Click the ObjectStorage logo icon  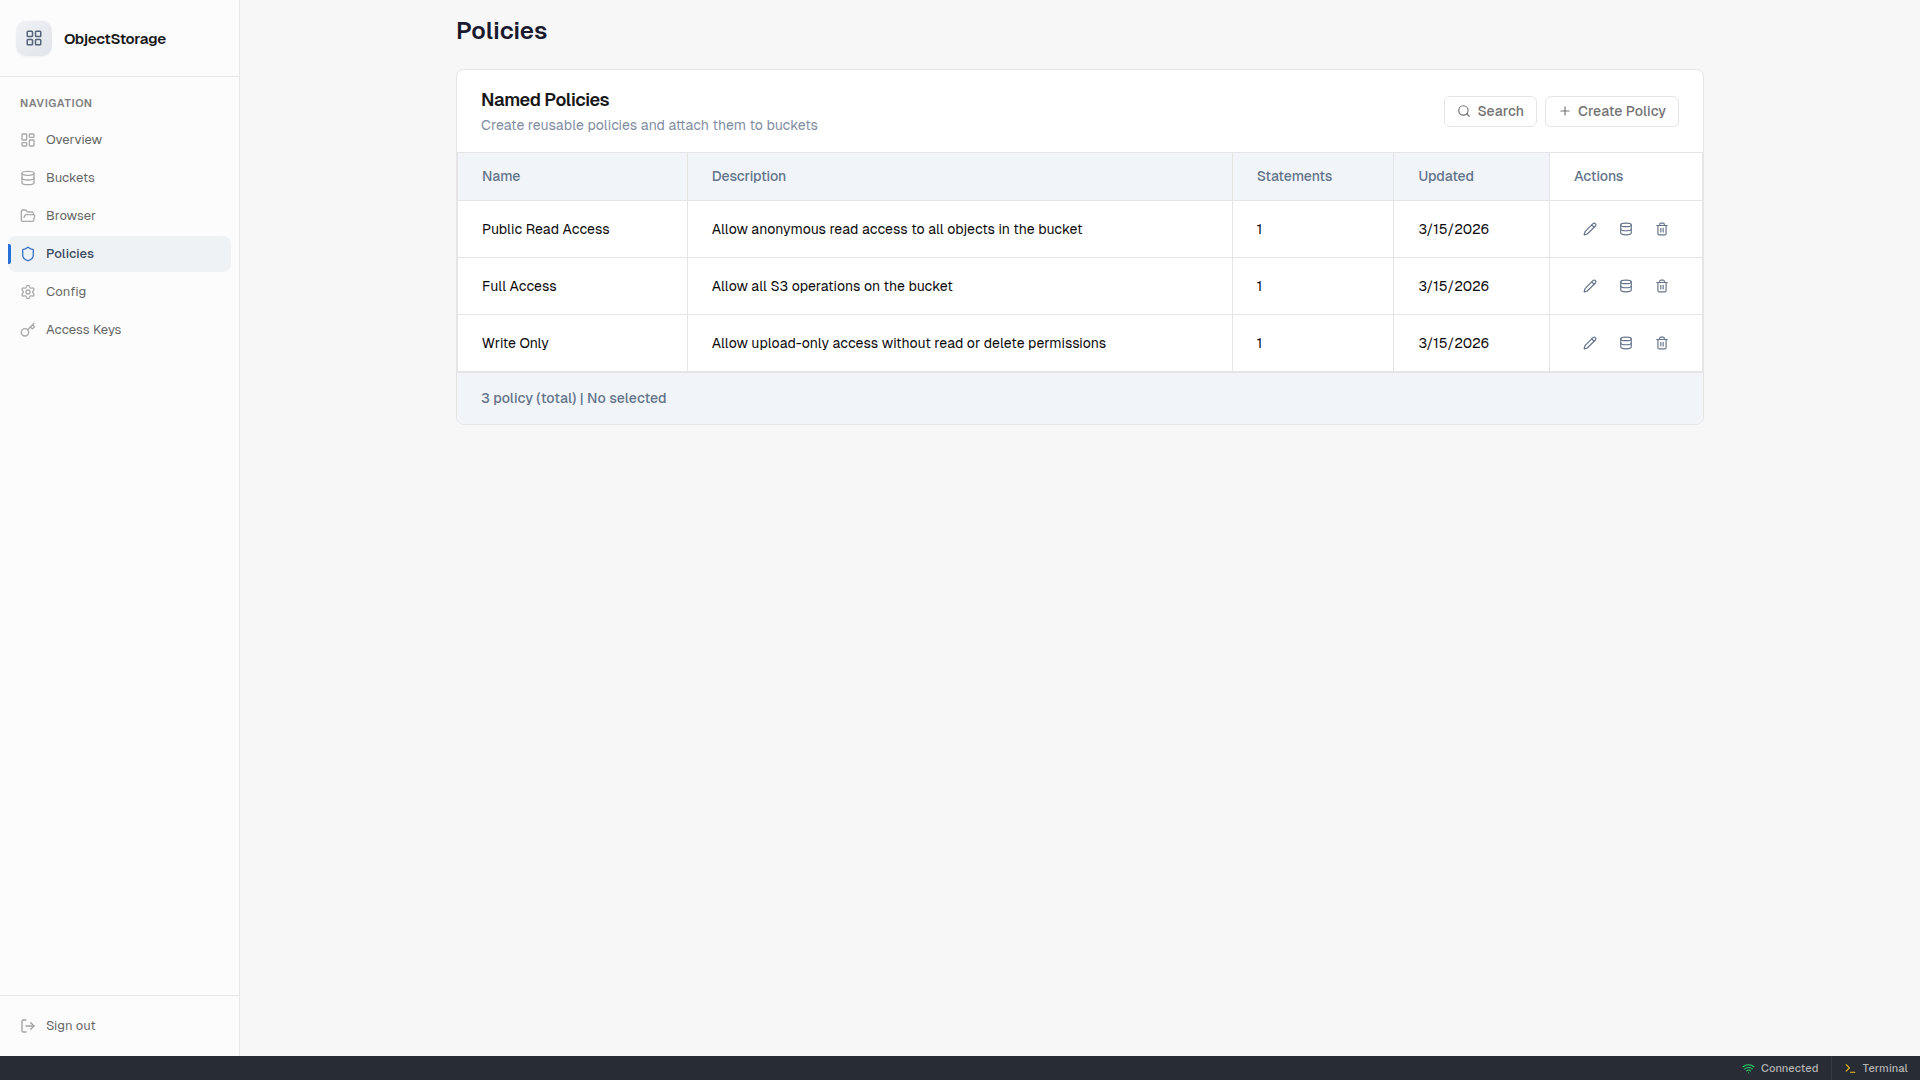coord(34,38)
